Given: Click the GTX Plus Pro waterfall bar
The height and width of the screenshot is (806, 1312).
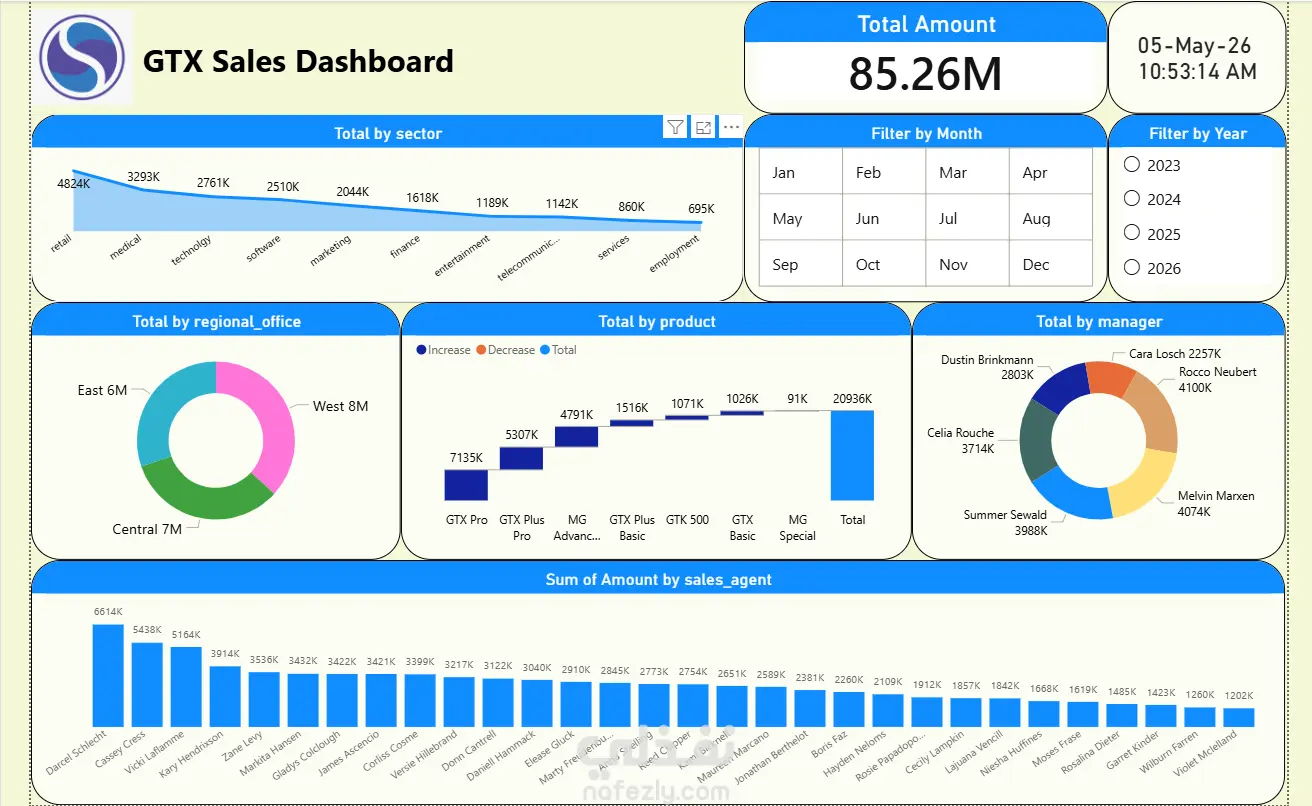Looking at the screenshot, I should pos(521,458).
